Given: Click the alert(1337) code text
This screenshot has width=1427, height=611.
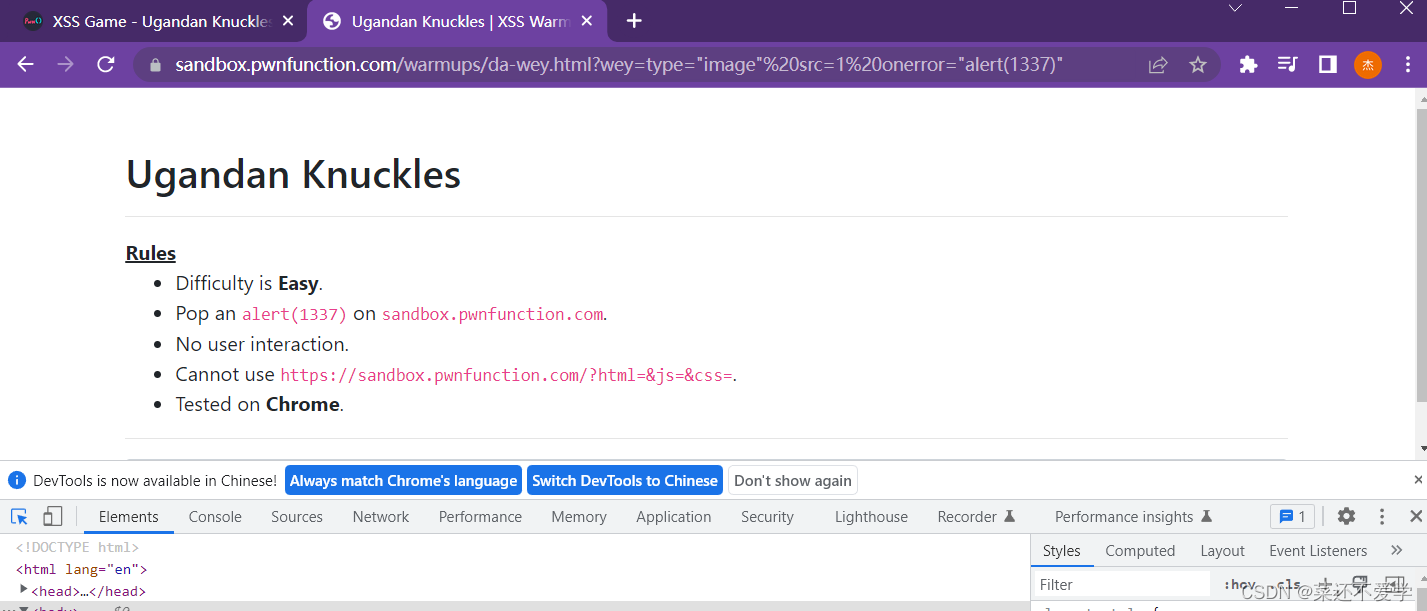Looking at the screenshot, I should pyautogui.click(x=294, y=314).
